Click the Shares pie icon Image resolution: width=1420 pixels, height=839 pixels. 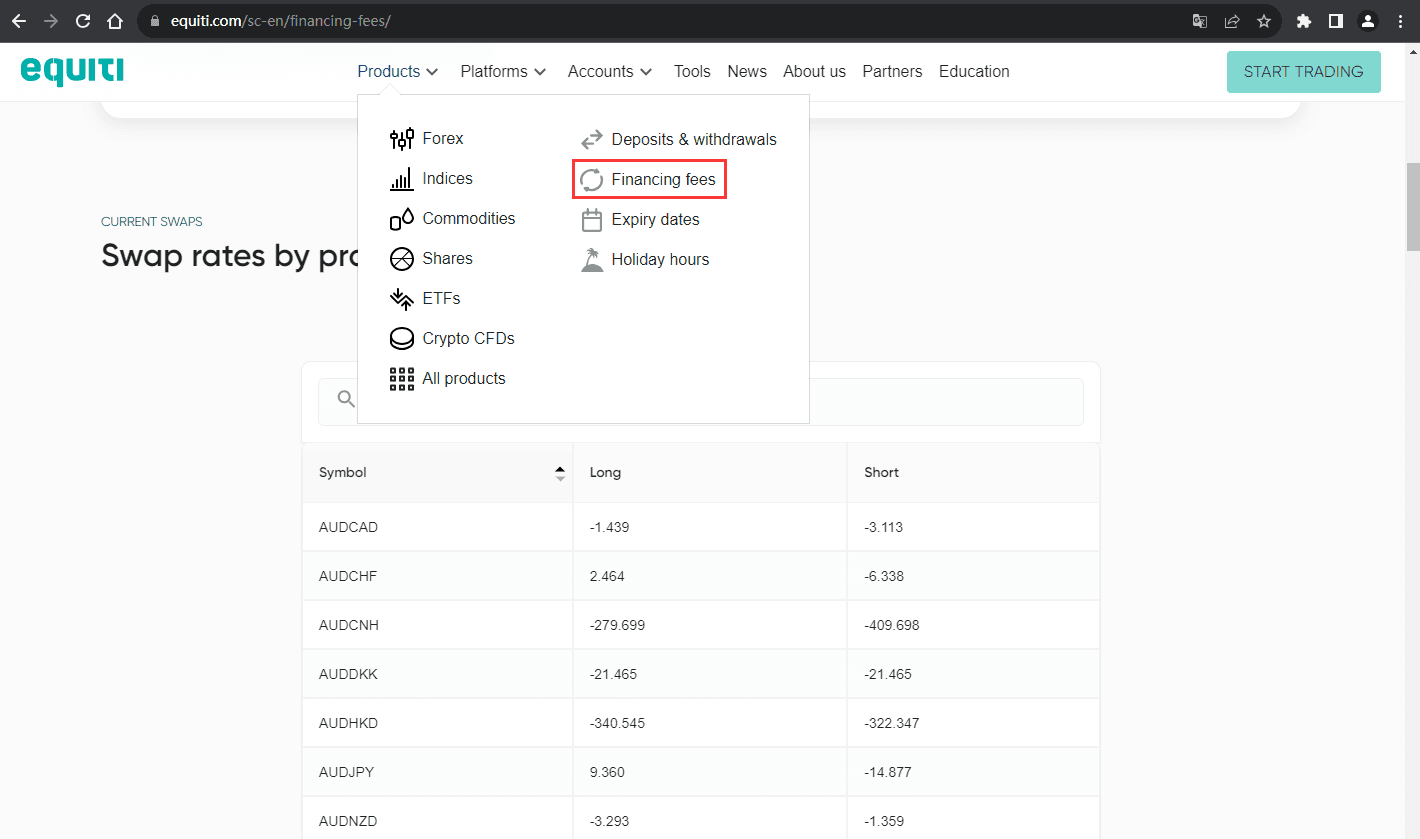click(402, 259)
